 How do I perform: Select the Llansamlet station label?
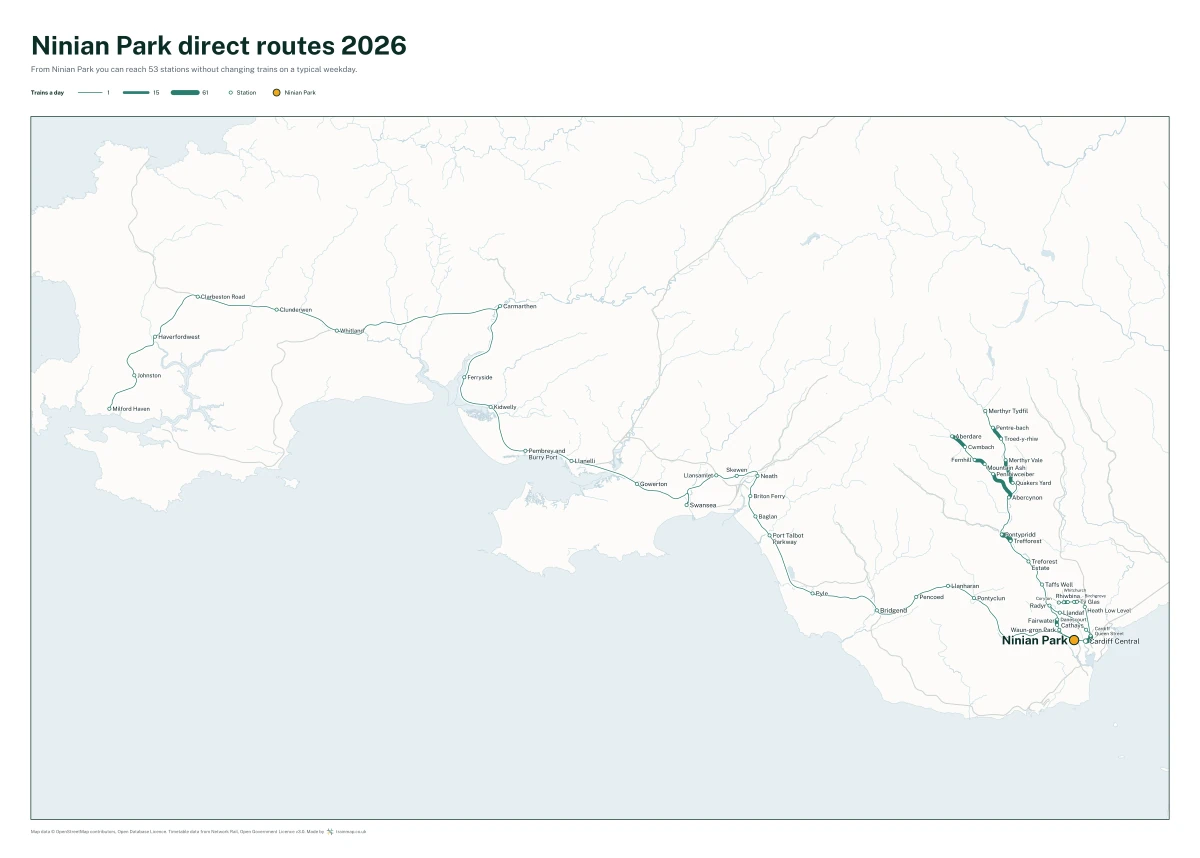point(698,475)
